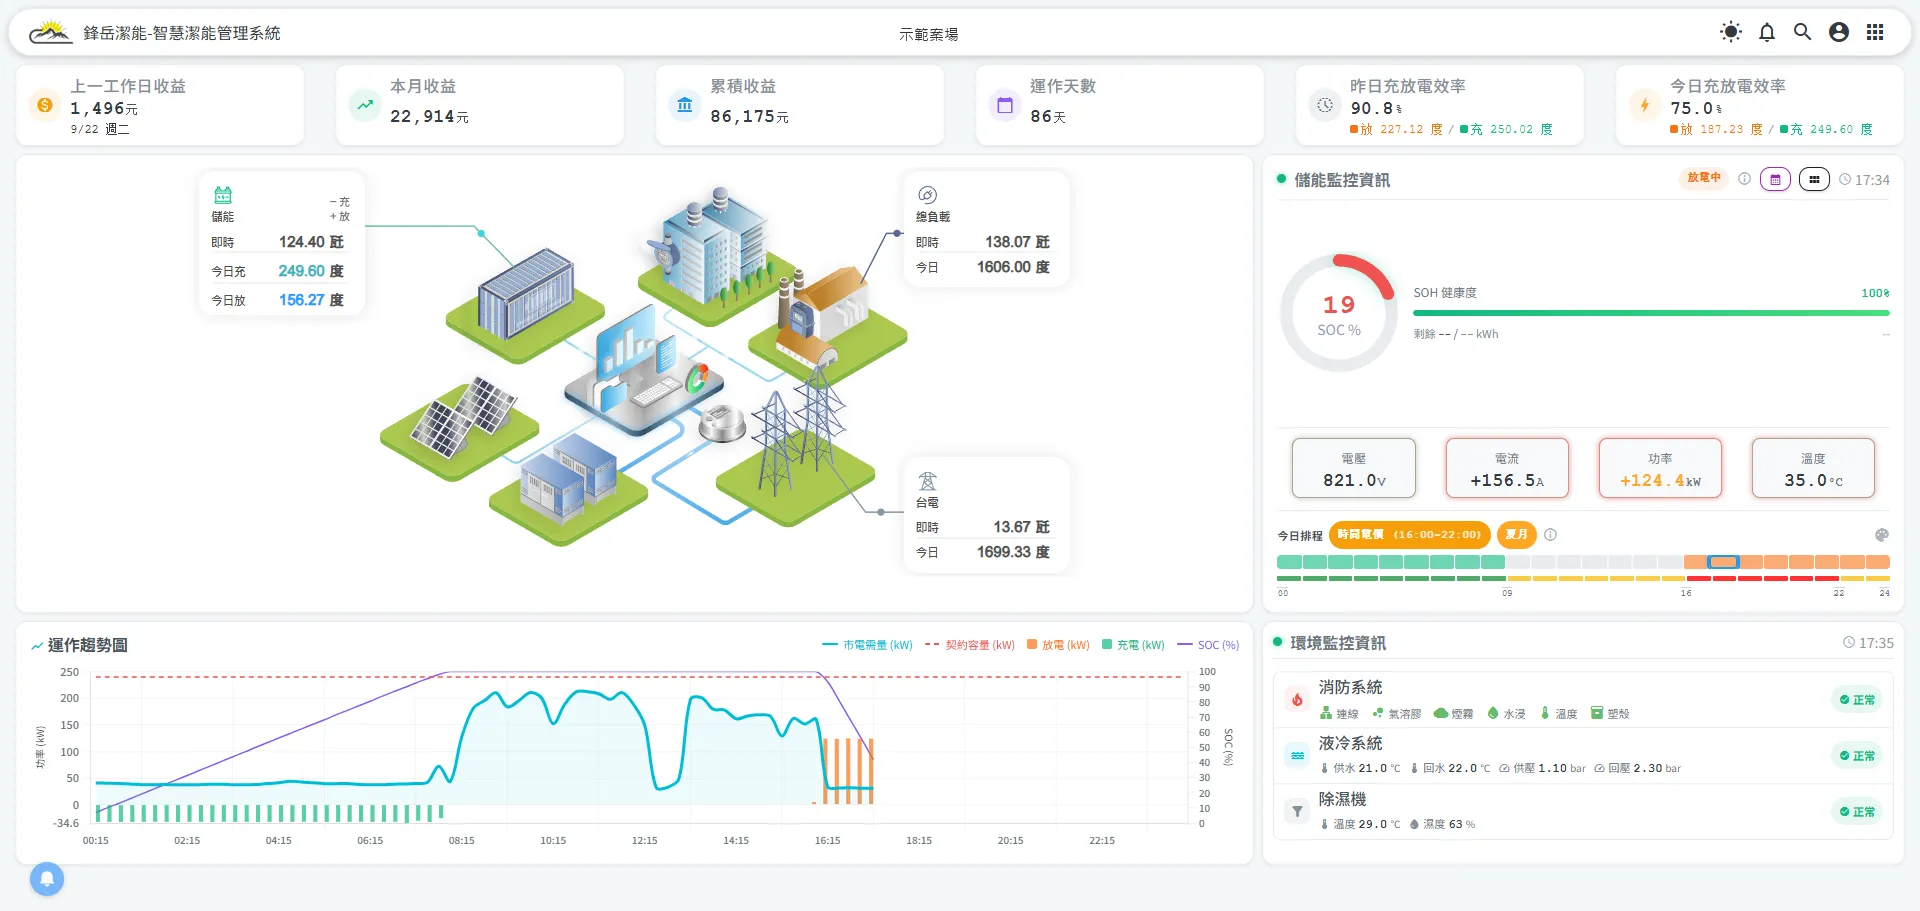Image resolution: width=1920 pixels, height=911 pixels.
Task: Open the notifications bell in header
Action: (1767, 32)
